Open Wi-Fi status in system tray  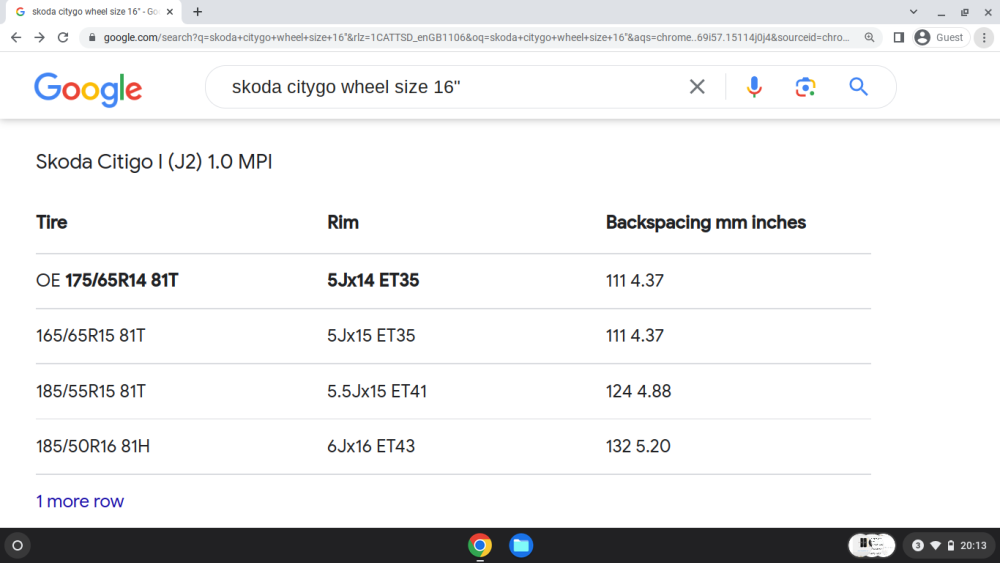[936, 545]
